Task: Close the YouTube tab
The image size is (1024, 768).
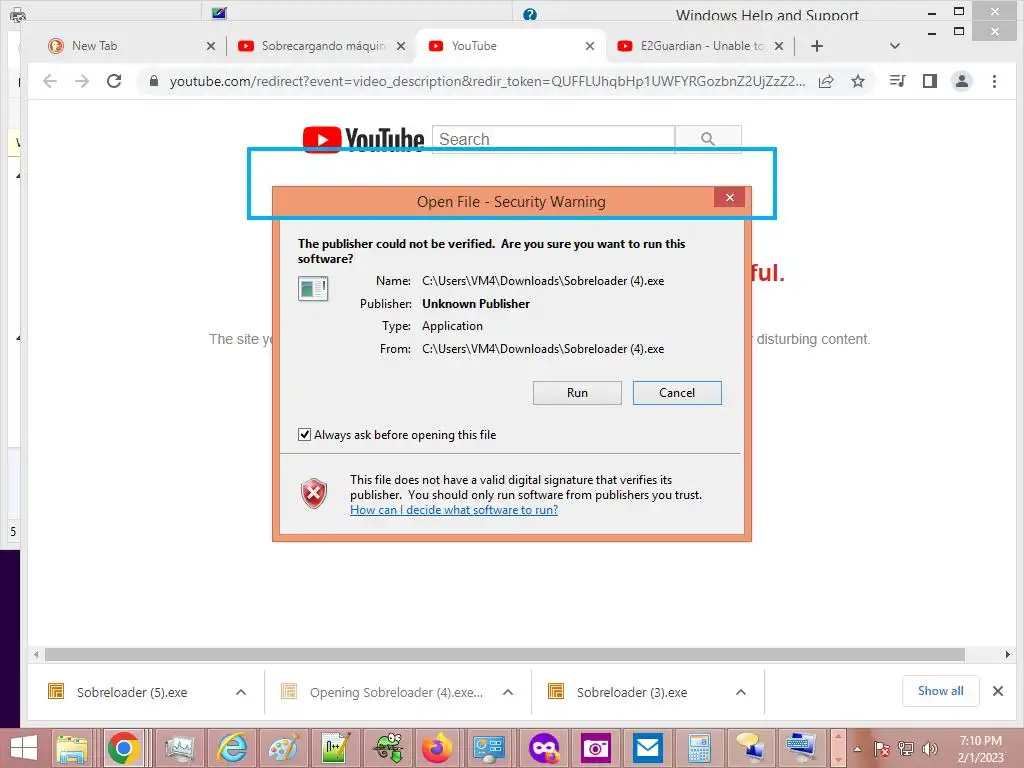Action: point(590,46)
